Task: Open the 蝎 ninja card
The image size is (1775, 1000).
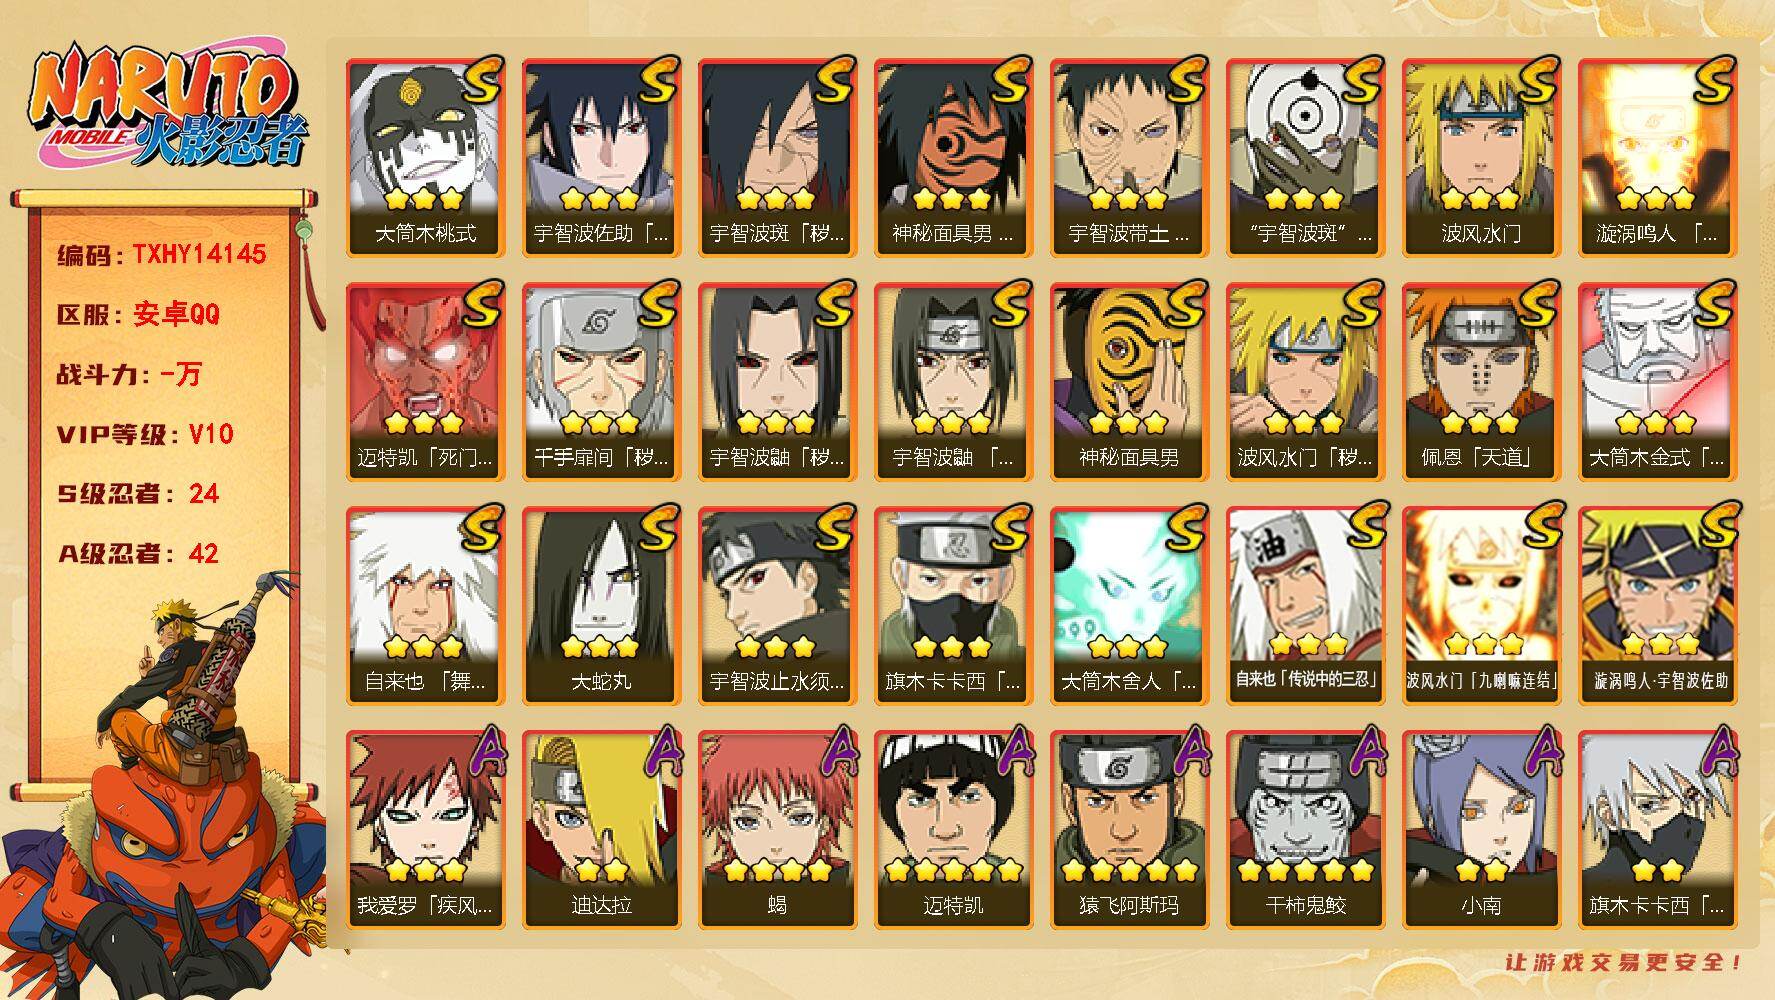Action: [x=777, y=830]
